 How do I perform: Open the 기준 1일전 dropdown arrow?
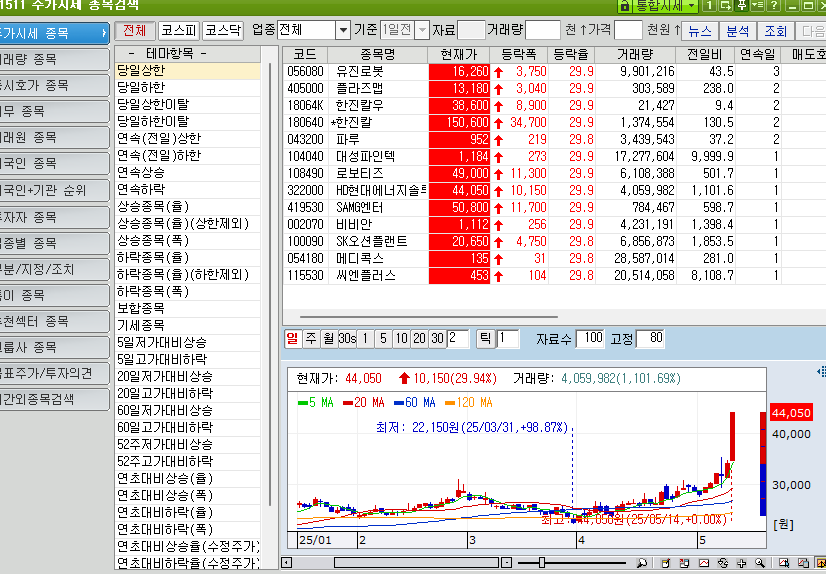(422, 30)
